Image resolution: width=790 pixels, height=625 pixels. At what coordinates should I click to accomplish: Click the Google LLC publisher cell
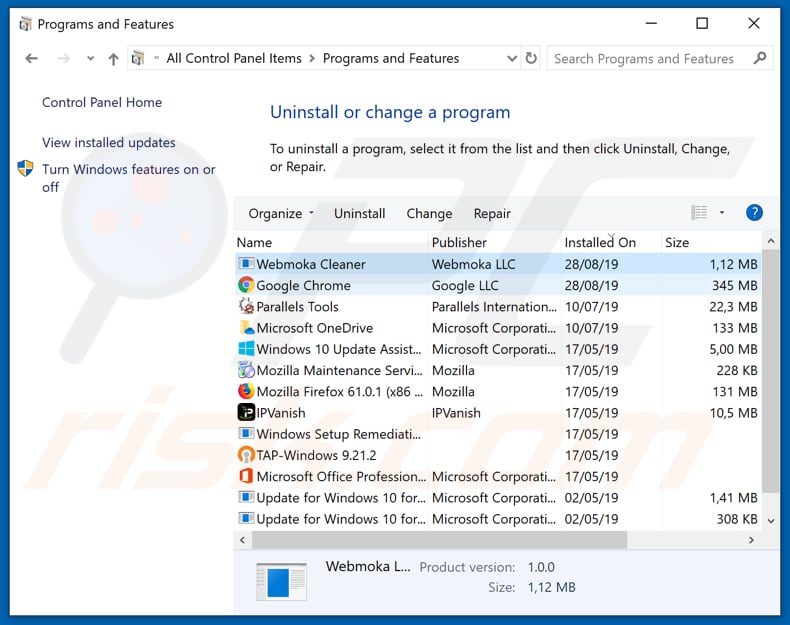[465, 285]
